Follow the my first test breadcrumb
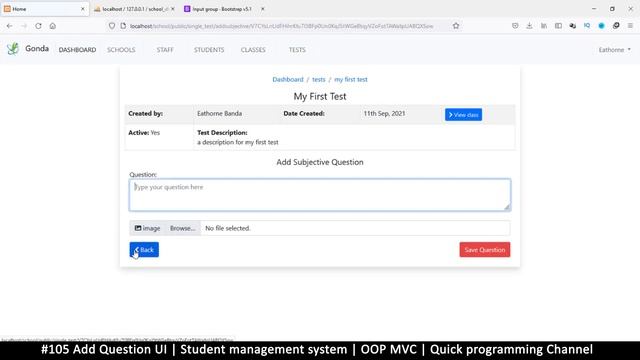This screenshot has height=360, width=640. coord(351,80)
